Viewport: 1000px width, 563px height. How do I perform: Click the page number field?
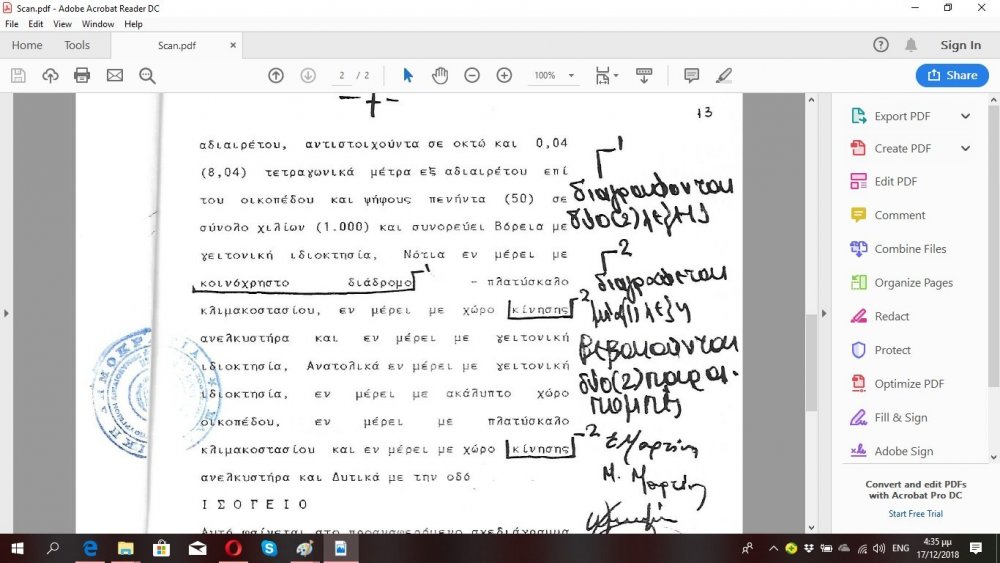point(343,75)
